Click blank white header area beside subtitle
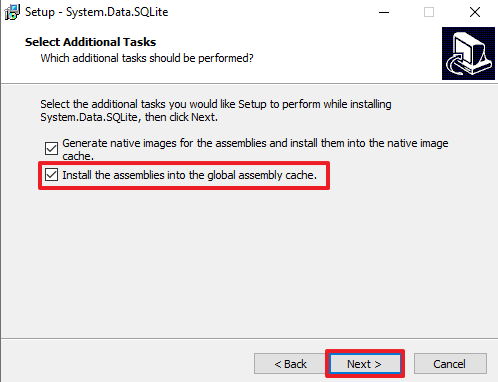The width and height of the screenshot is (498, 382). click(347, 58)
